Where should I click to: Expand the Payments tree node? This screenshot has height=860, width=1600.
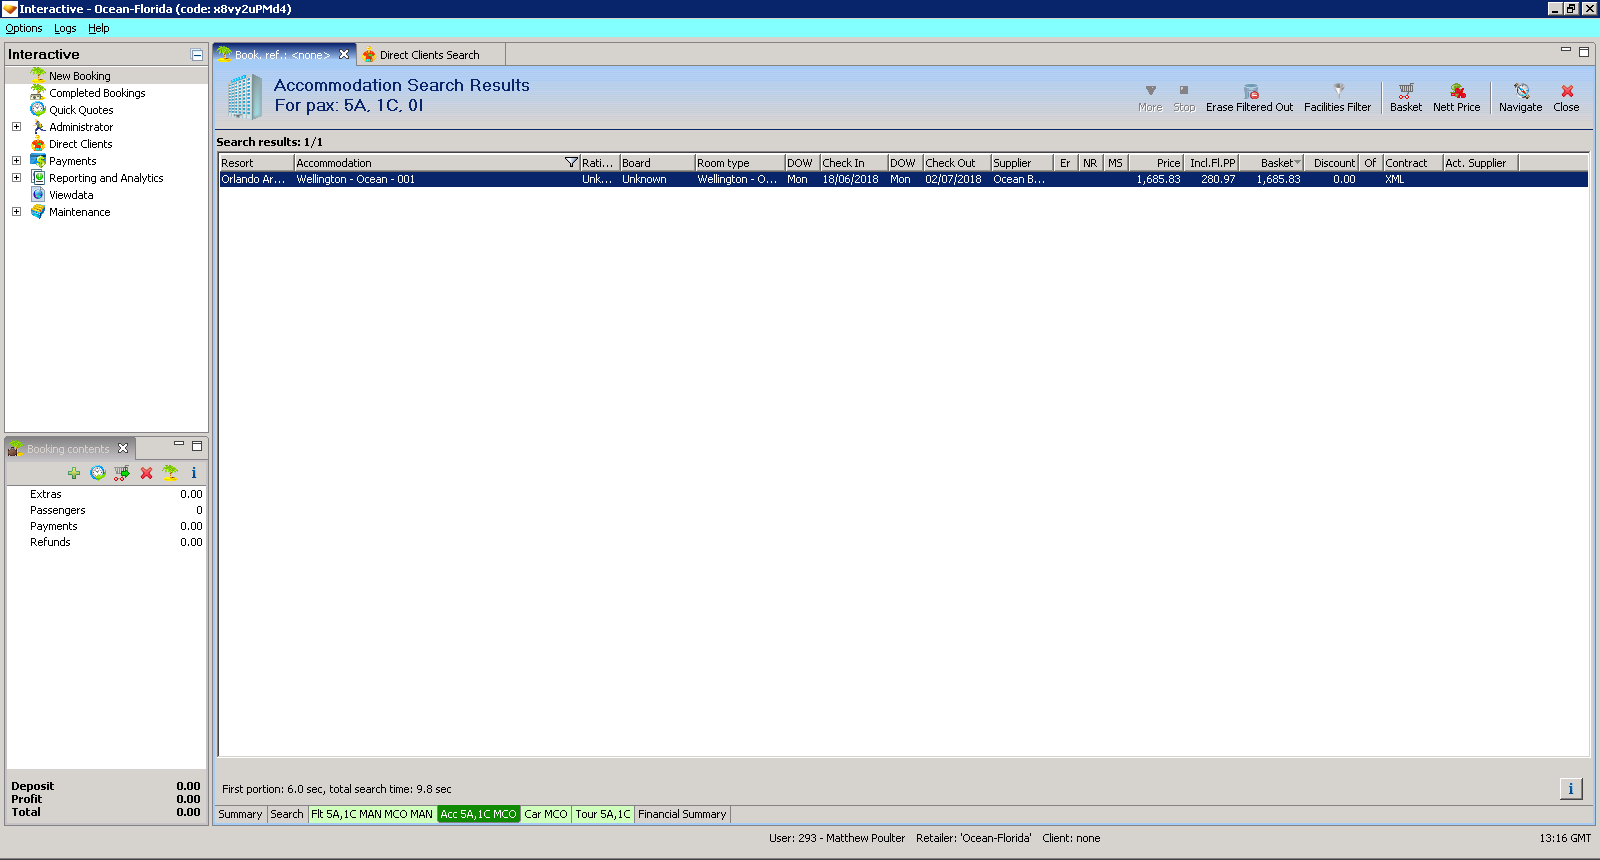coord(16,161)
